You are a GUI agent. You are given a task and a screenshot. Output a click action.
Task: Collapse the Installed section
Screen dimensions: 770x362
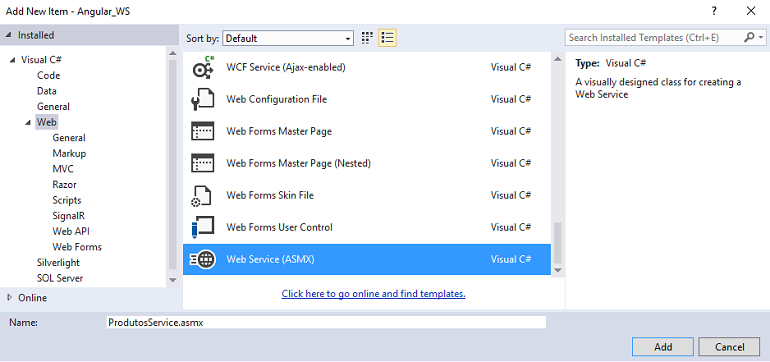click(8, 35)
